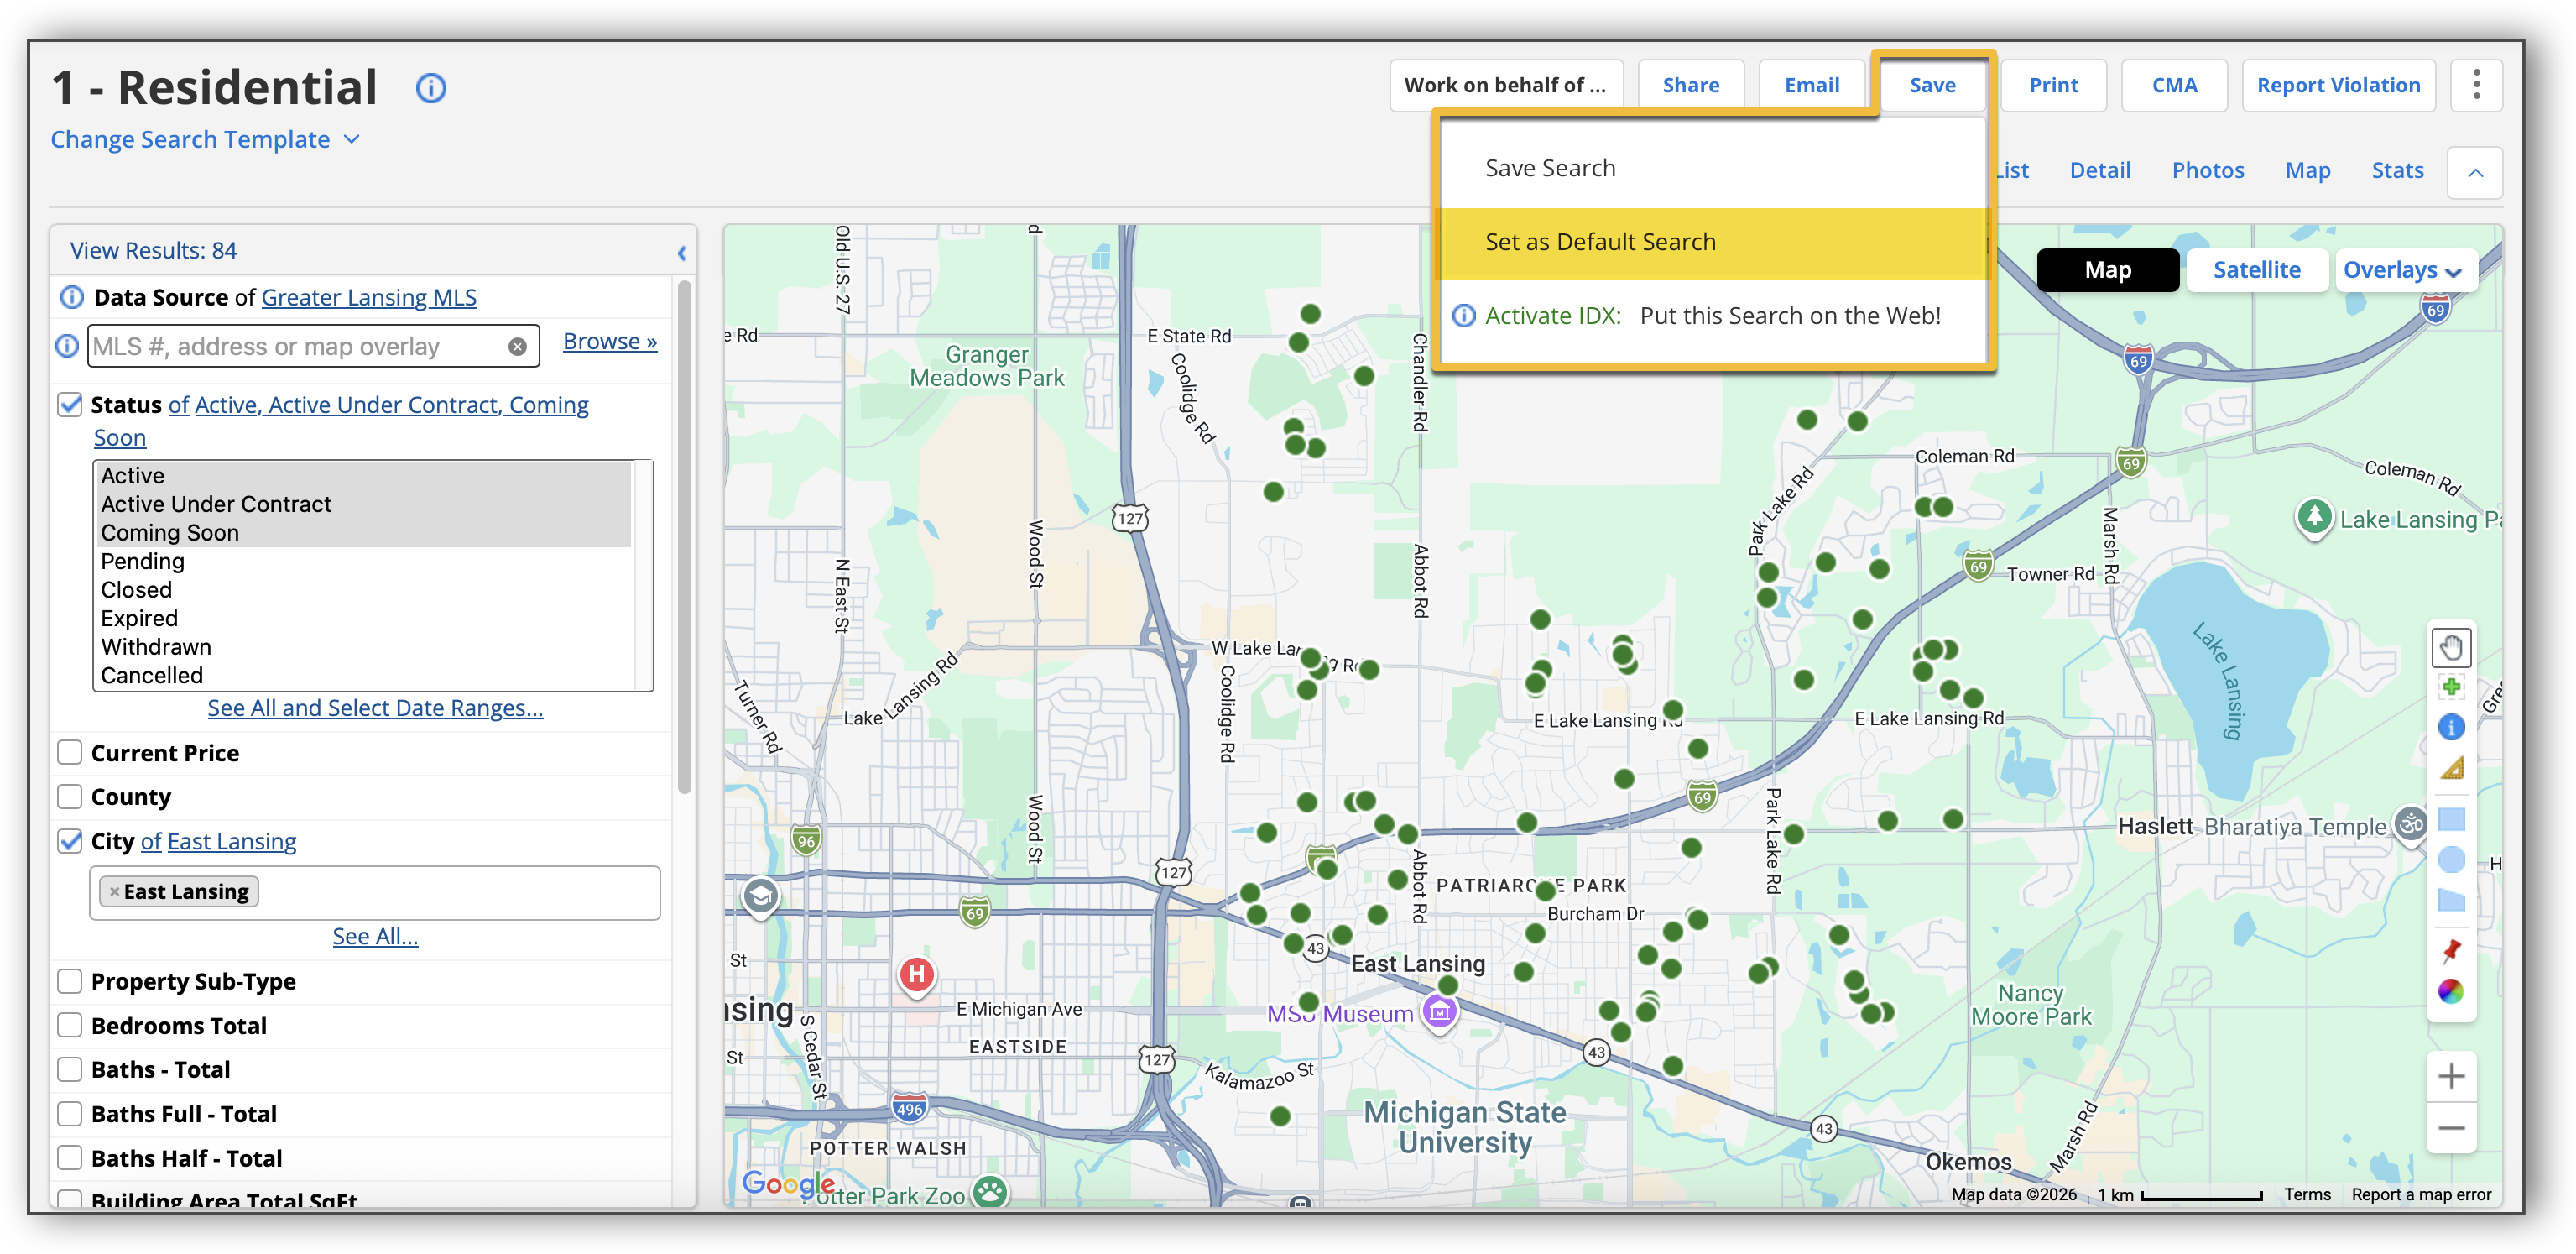Uncheck the Status criteria checkbox
This screenshot has height=1254, width=2576.
[x=70, y=405]
